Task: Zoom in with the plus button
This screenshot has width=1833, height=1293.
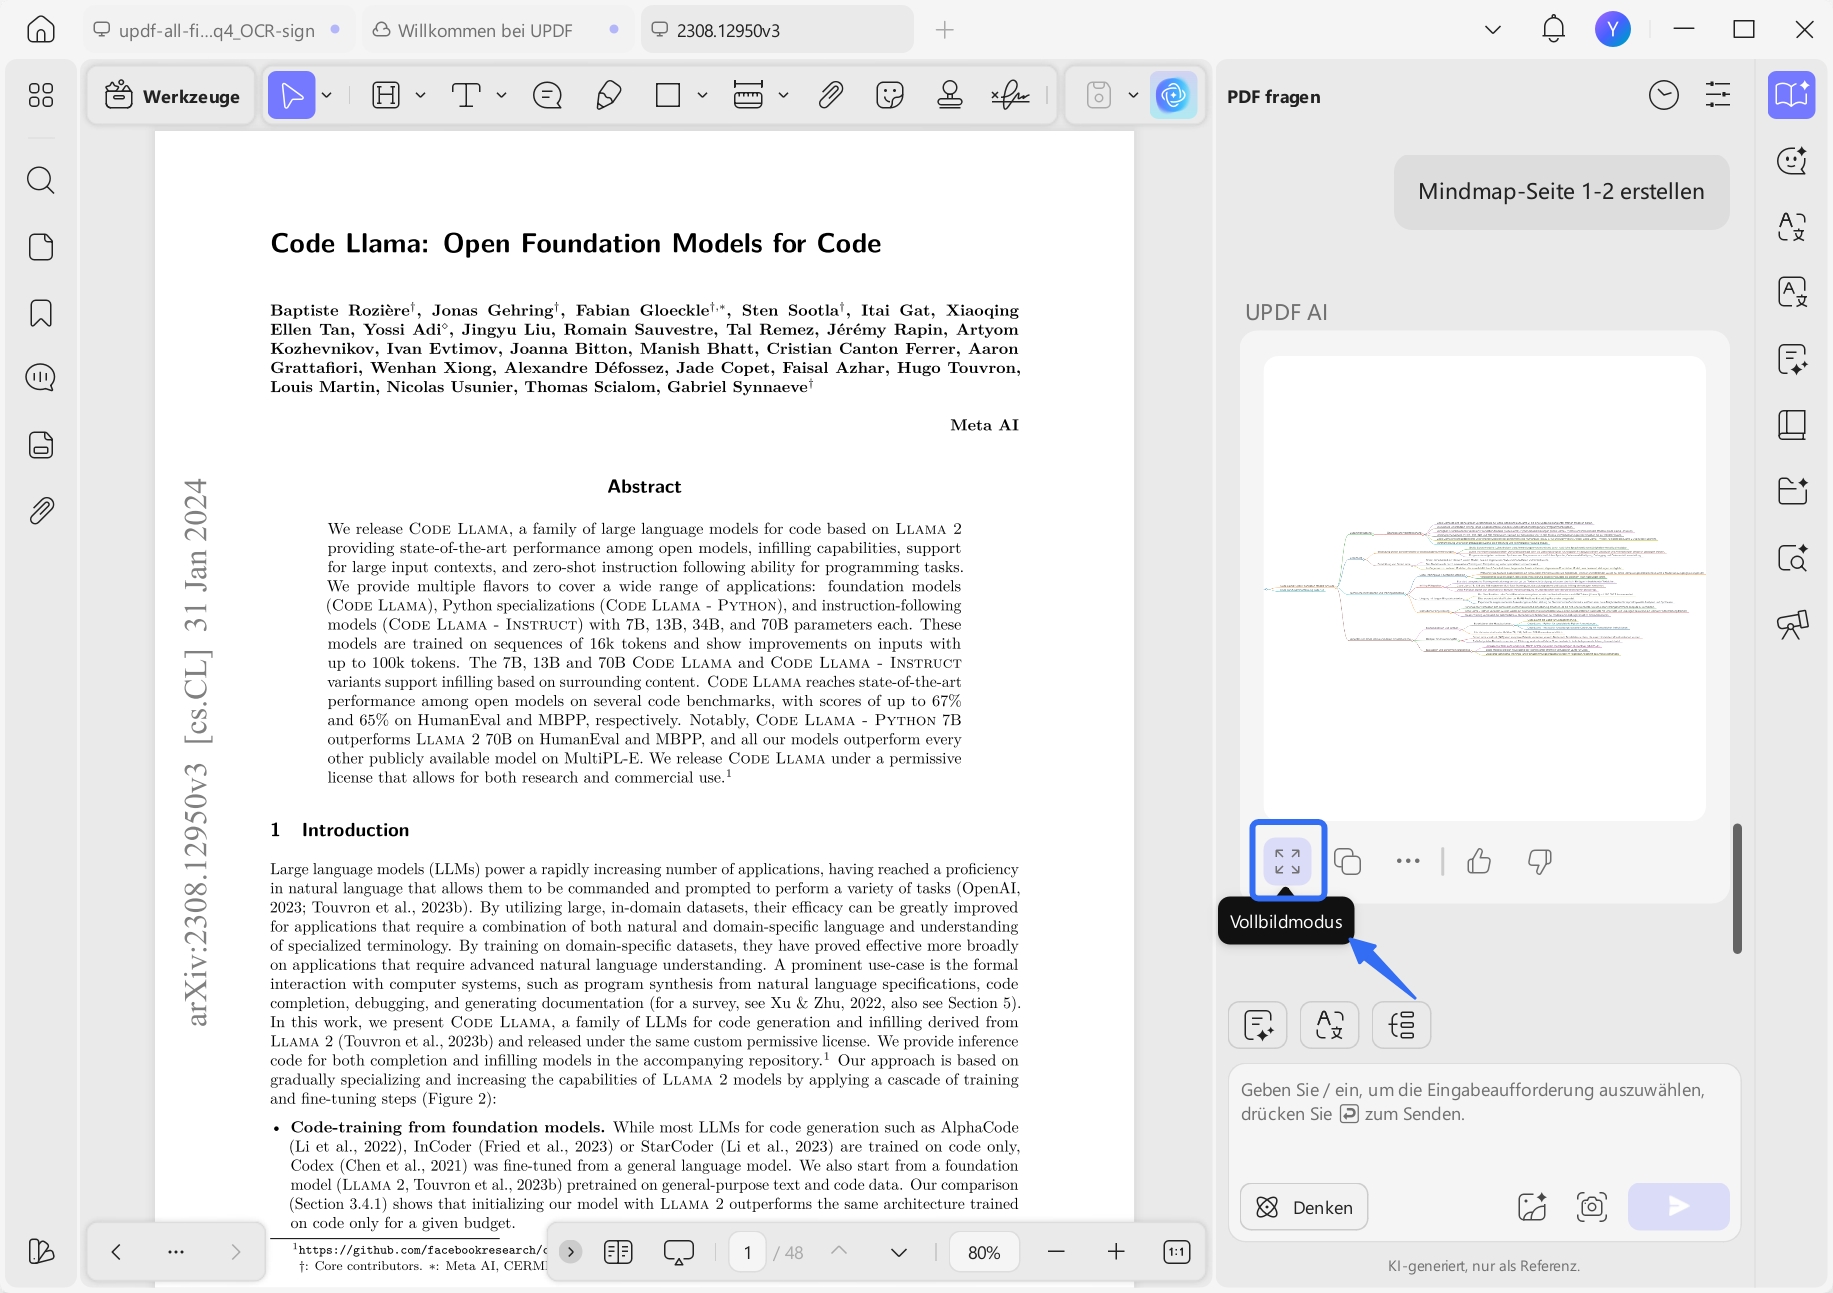Action: click(x=1116, y=1252)
